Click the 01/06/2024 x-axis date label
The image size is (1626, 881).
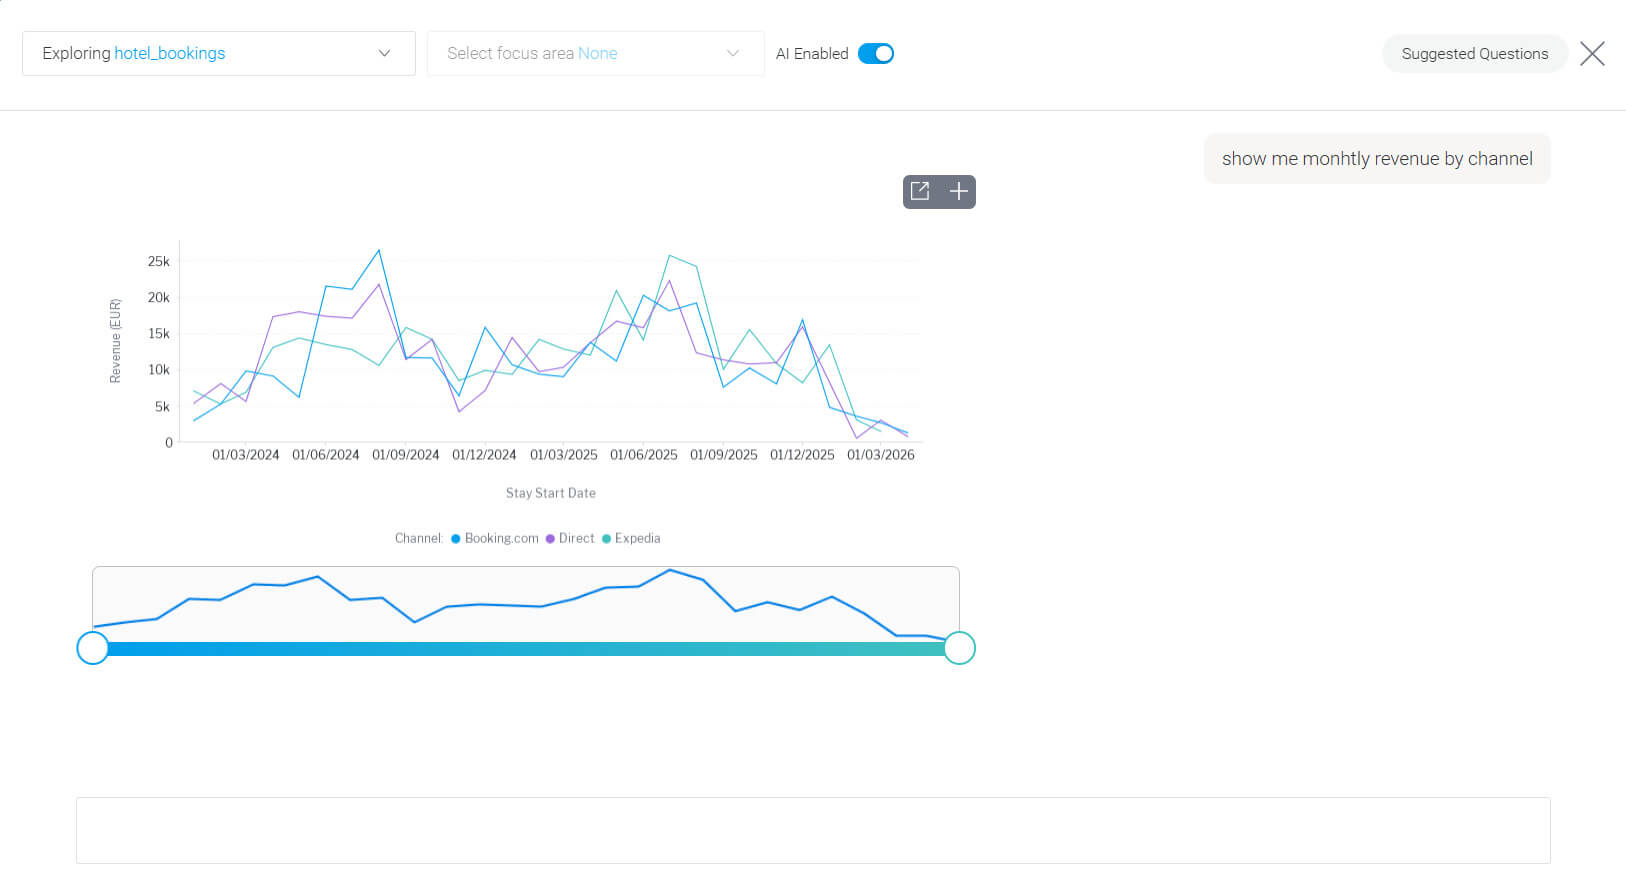coord(326,455)
